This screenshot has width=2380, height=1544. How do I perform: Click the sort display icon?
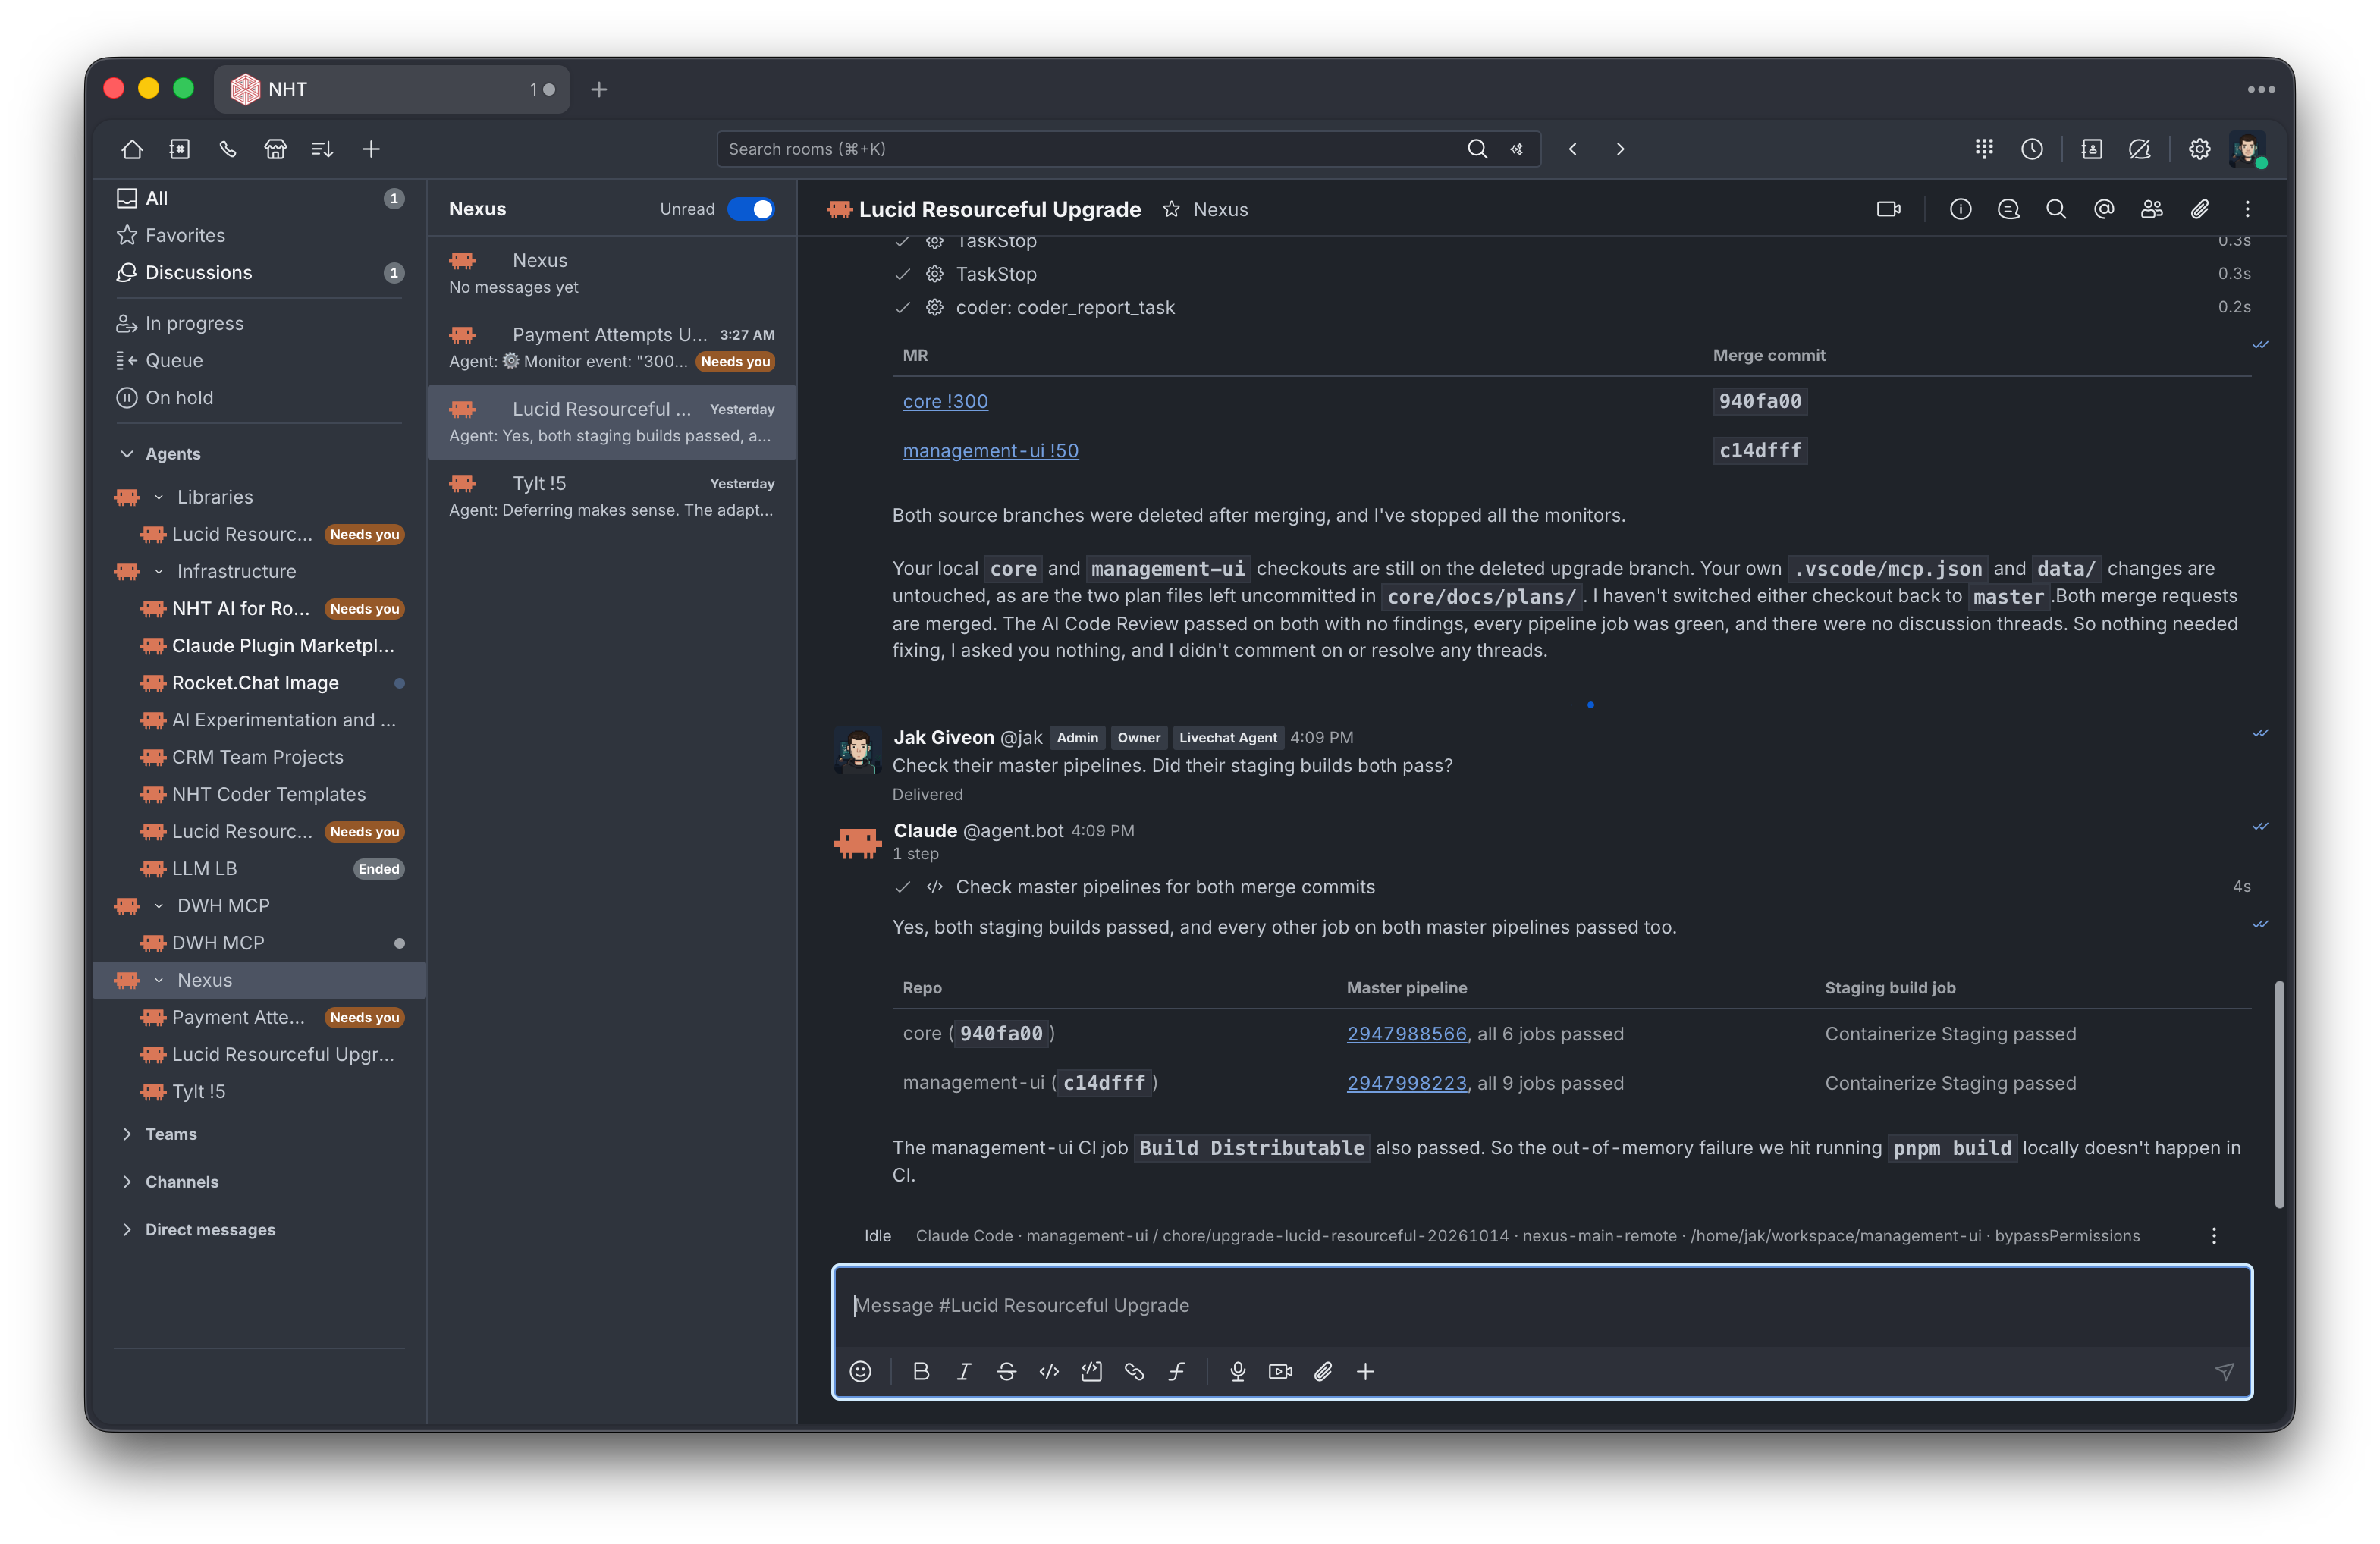322,149
